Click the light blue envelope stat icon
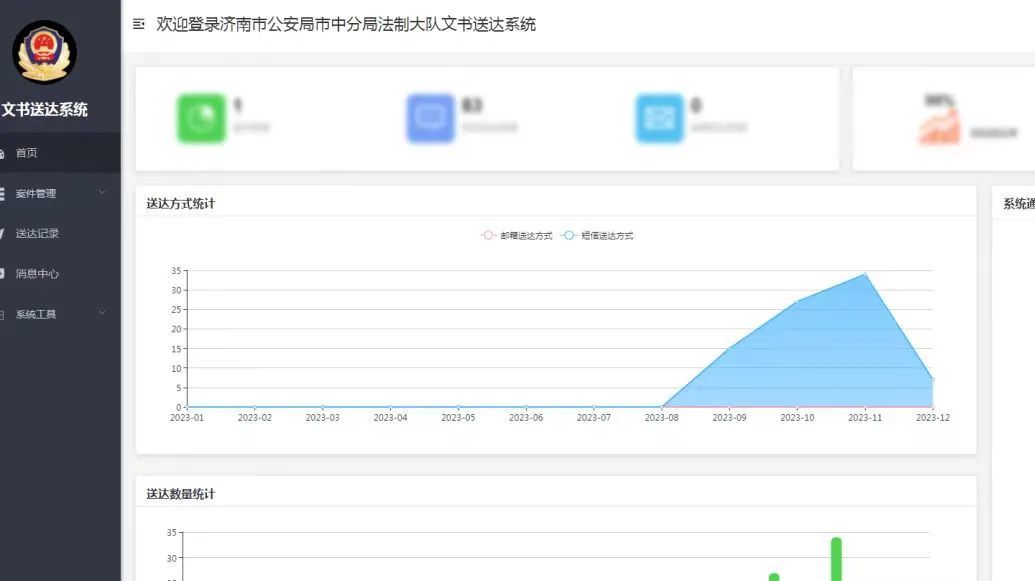Image resolution: width=1035 pixels, height=581 pixels. click(x=659, y=118)
